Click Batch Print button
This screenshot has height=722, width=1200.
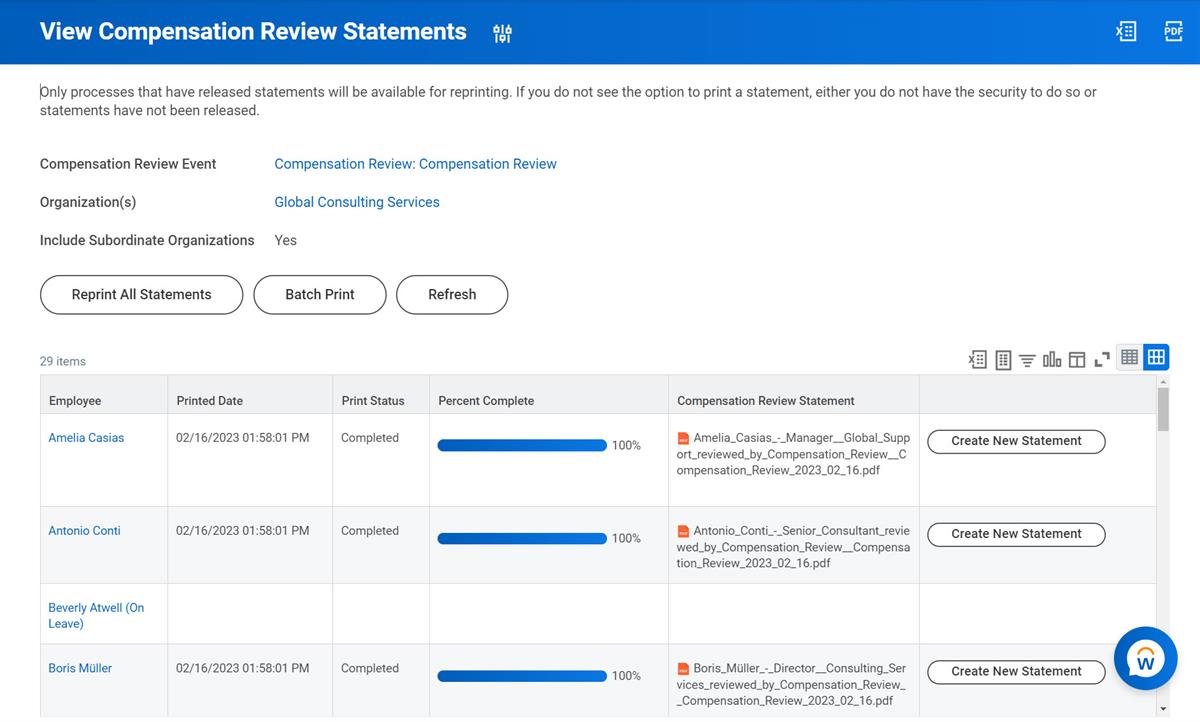[320, 295]
